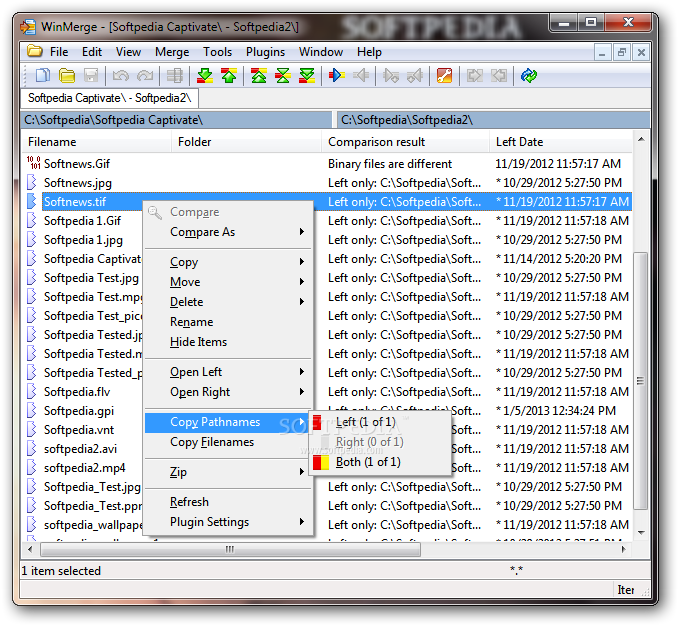
Task: Expand the Plugin Settings submenu
Action: point(228,522)
